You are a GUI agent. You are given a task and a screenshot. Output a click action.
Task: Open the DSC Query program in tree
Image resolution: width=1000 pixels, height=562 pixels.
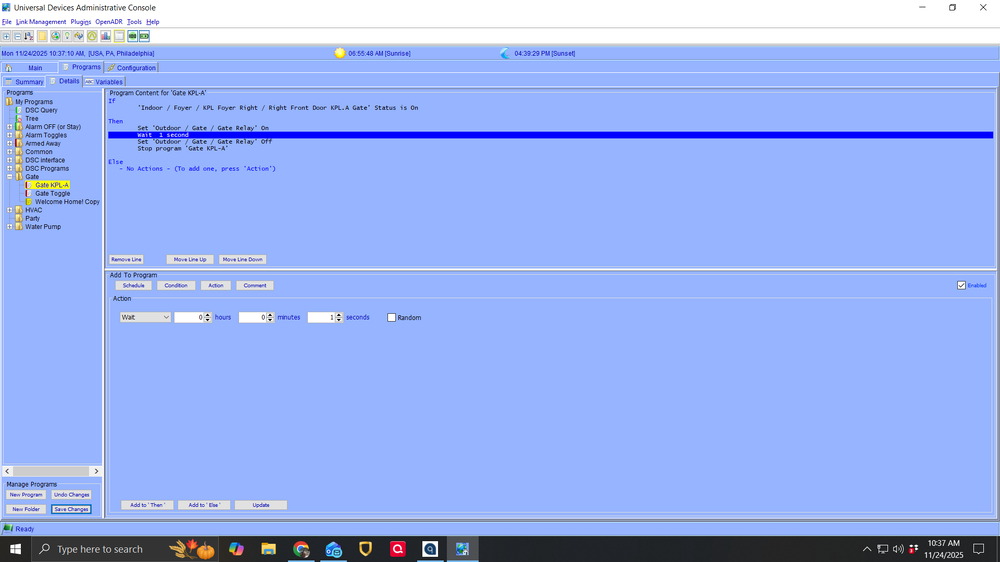pos(41,110)
